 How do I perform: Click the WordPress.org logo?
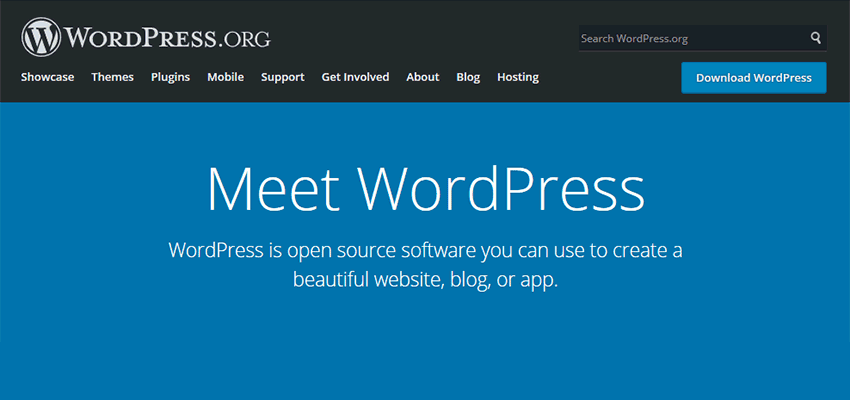click(x=146, y=37)
